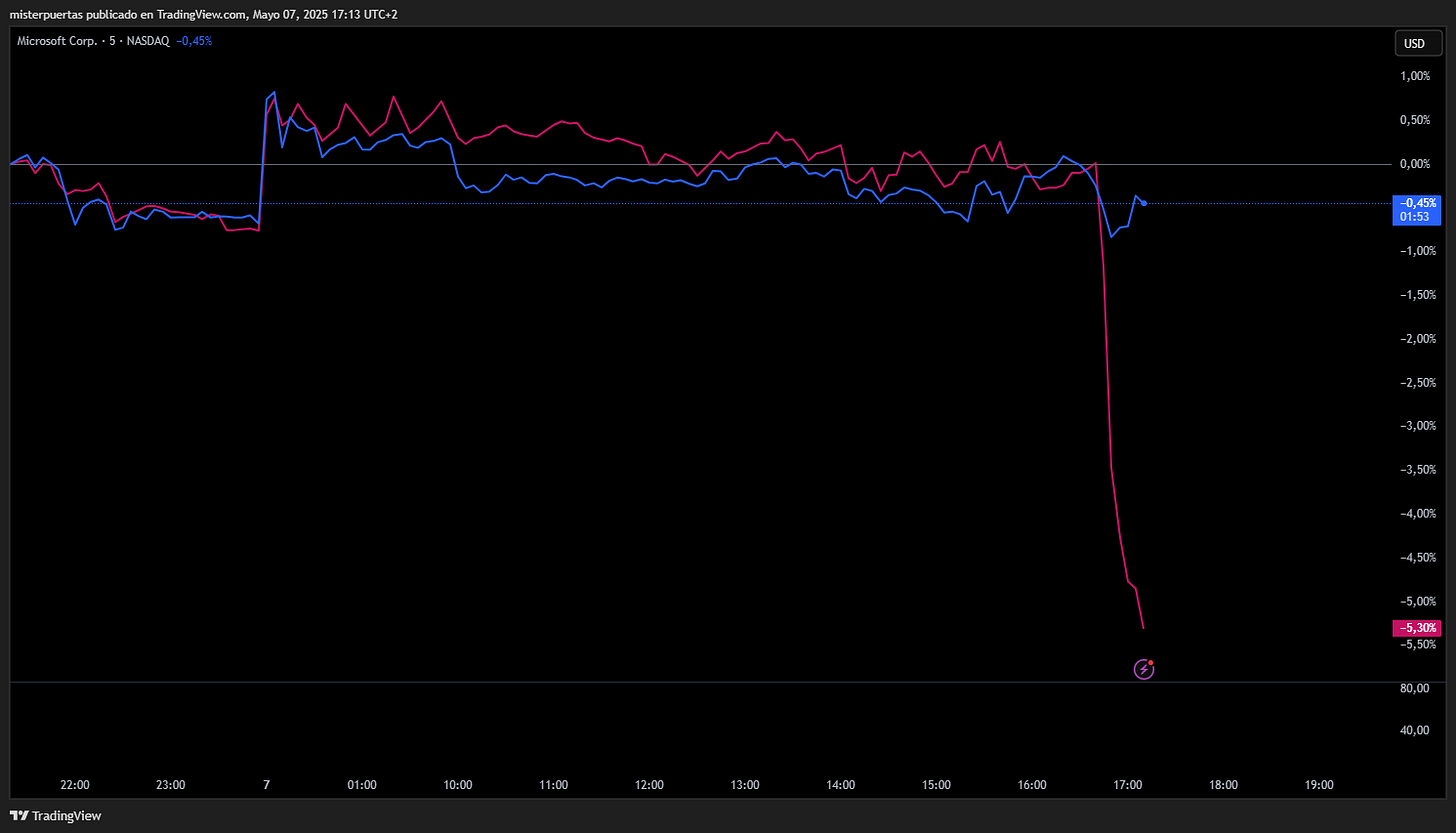The height and width of the screenshot is (833, 1456).
Task: Click the 10:00 time axis label
Action: pyautogui.click(x=458, y=785)
